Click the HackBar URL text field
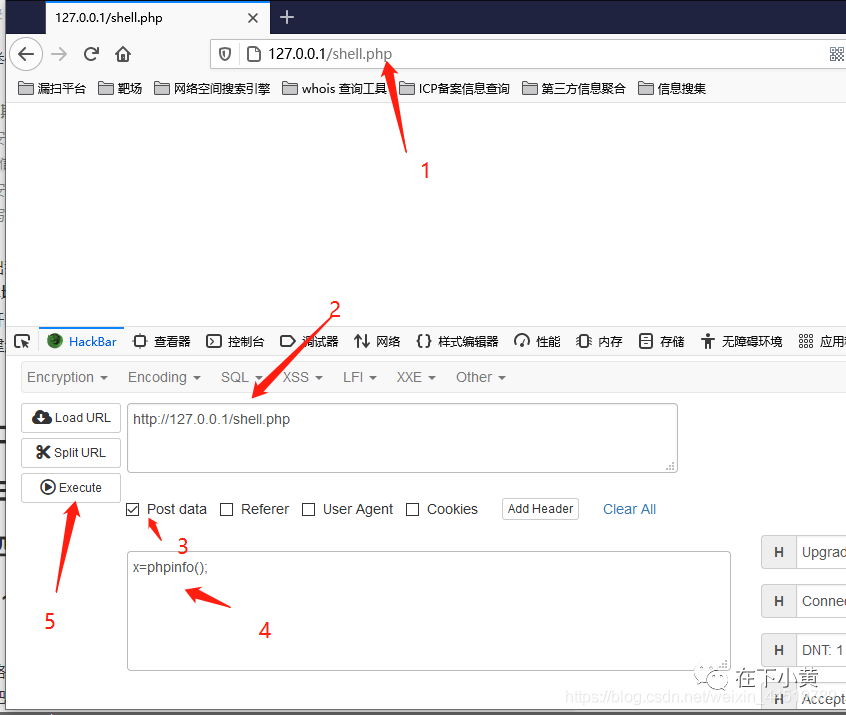The height and width of the screenshot is (715, 846). 402,438
